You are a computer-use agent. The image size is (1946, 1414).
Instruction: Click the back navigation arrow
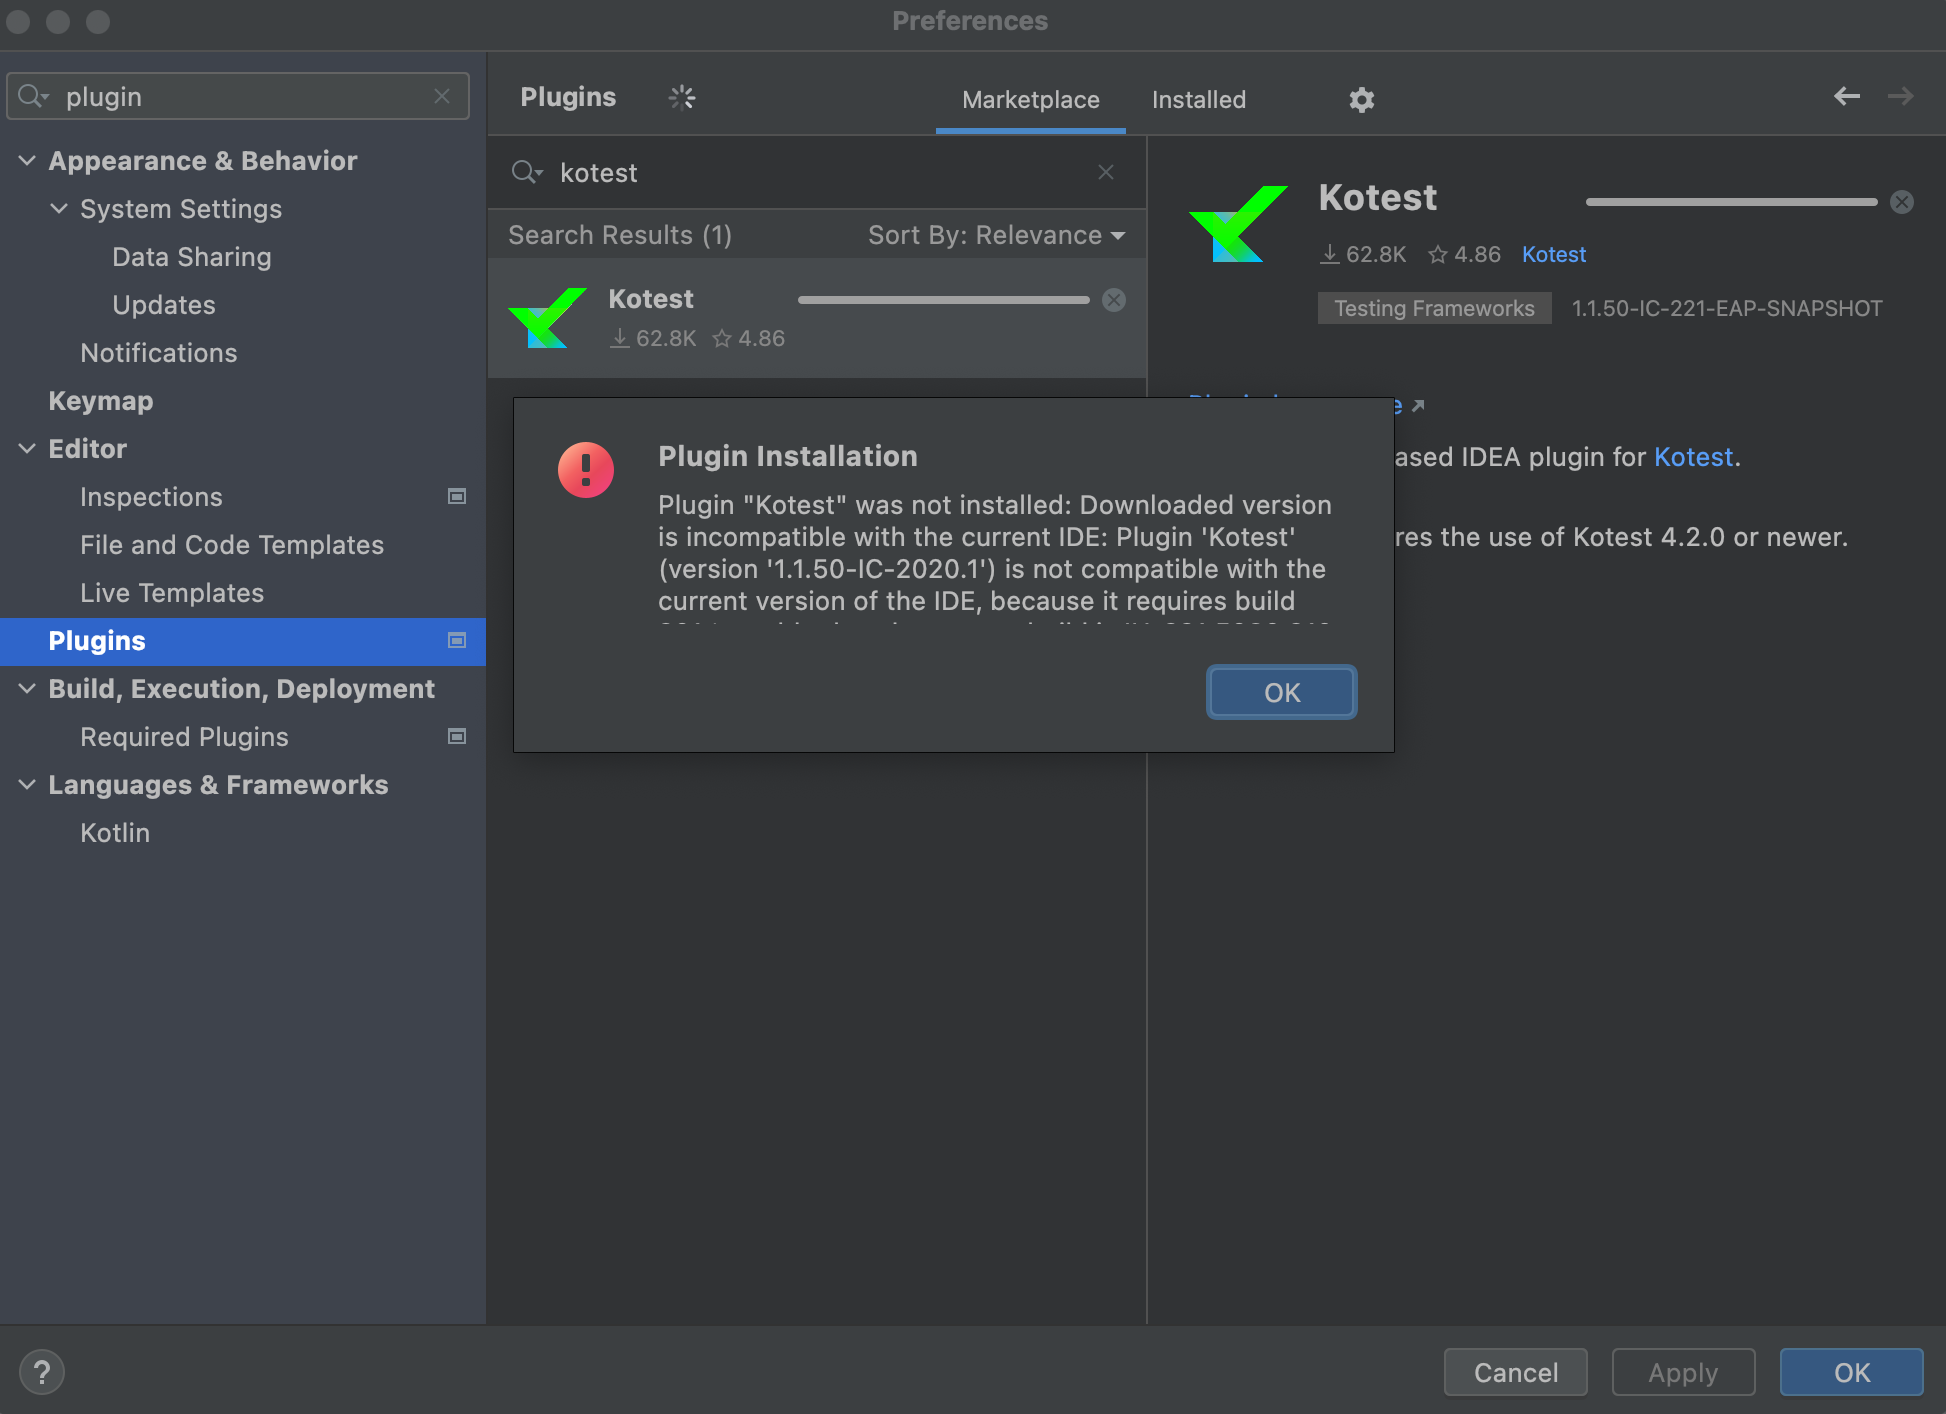[x=1845, y=96]
